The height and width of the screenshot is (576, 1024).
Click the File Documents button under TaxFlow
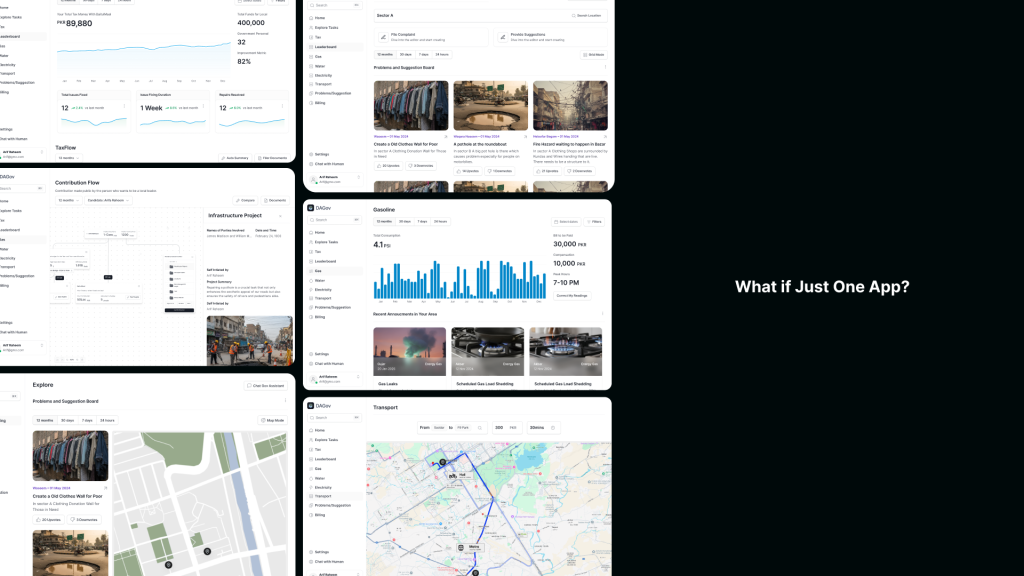click(x=272, y=158)
